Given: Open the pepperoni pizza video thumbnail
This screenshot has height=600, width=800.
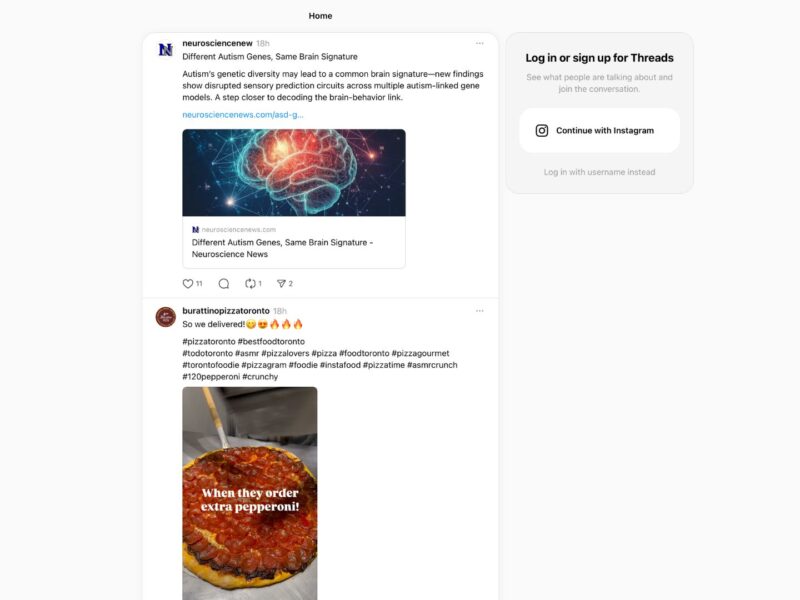Looking at the screenshot, I should point(249,493).
